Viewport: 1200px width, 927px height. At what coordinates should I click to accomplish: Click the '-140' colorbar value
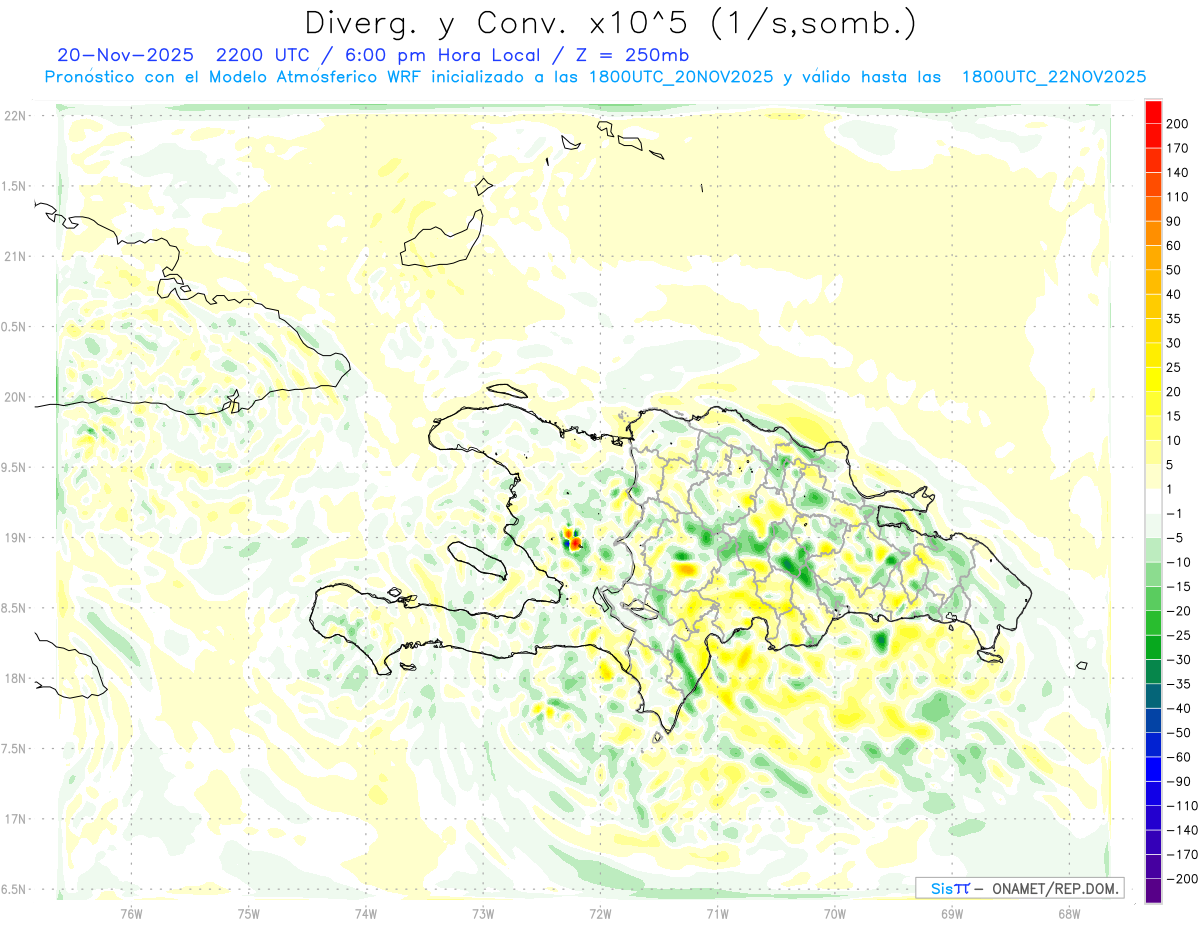[x=1181, y=830]
